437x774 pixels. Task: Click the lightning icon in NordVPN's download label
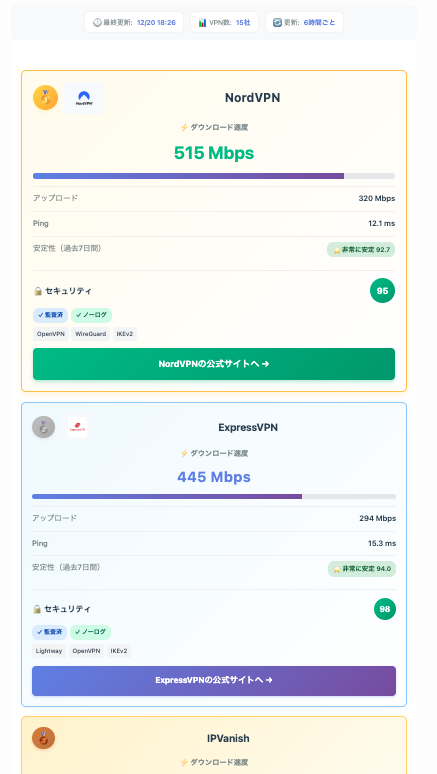pyautogui.click(x=184, y=127)
